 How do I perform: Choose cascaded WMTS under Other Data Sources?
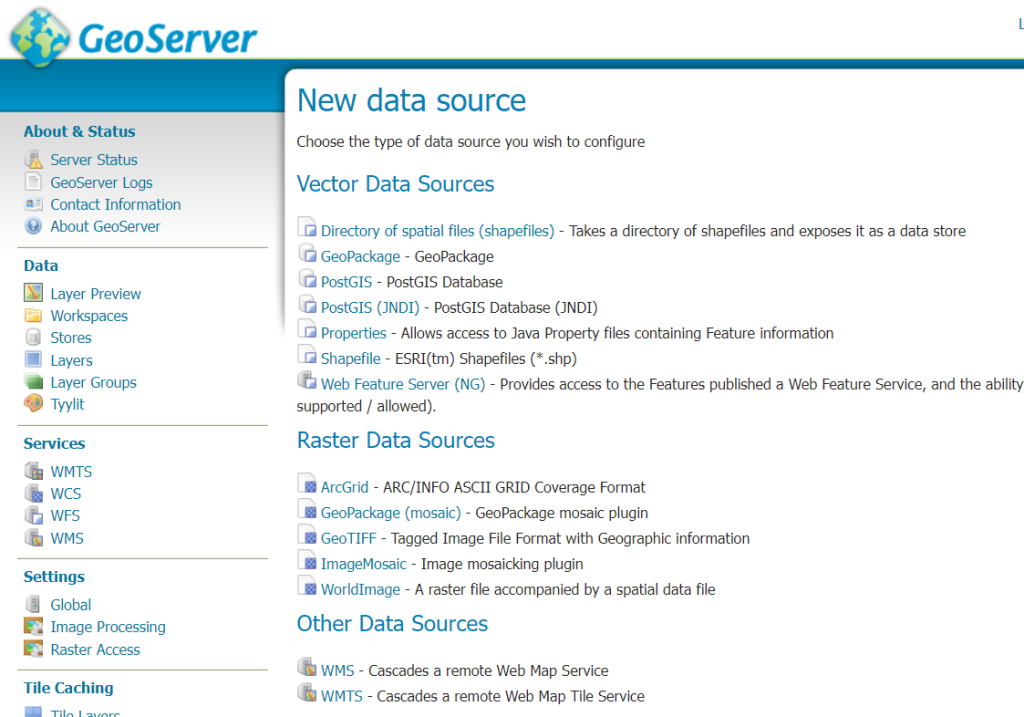pos(342,696)
